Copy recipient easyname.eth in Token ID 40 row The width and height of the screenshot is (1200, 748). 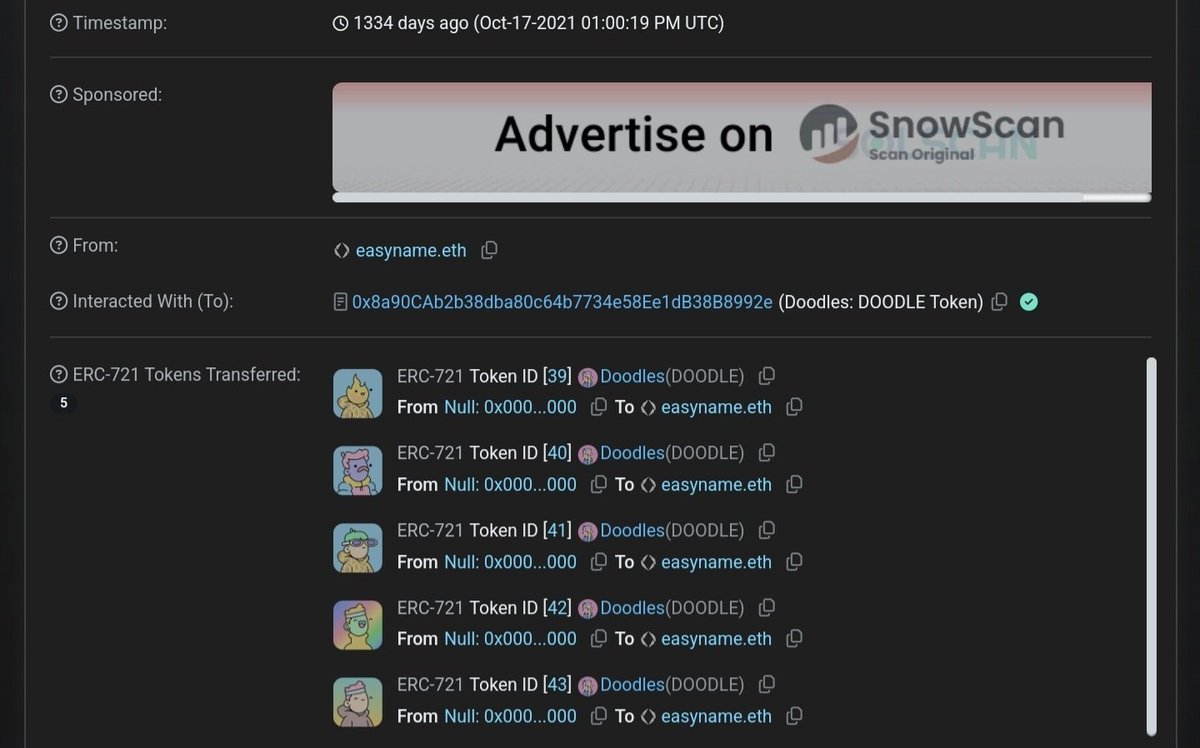794,484
